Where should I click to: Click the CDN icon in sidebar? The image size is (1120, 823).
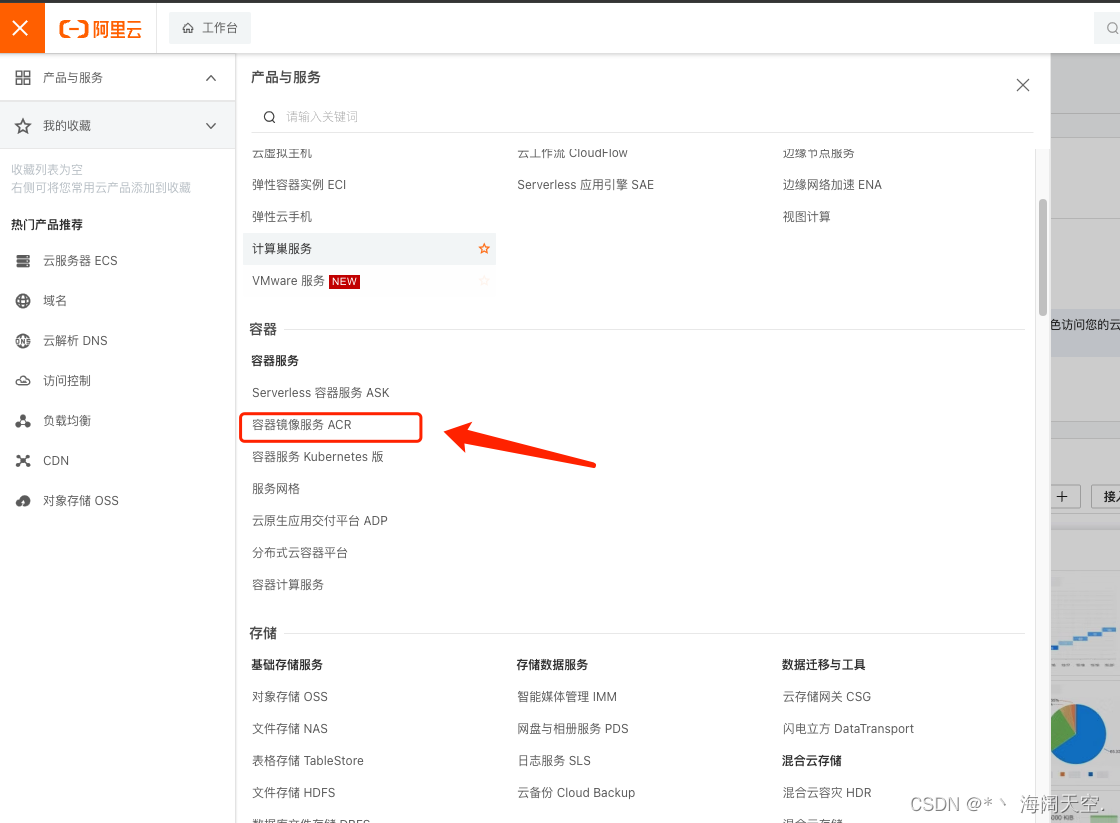pyautogui.click(x=23, y=461)
